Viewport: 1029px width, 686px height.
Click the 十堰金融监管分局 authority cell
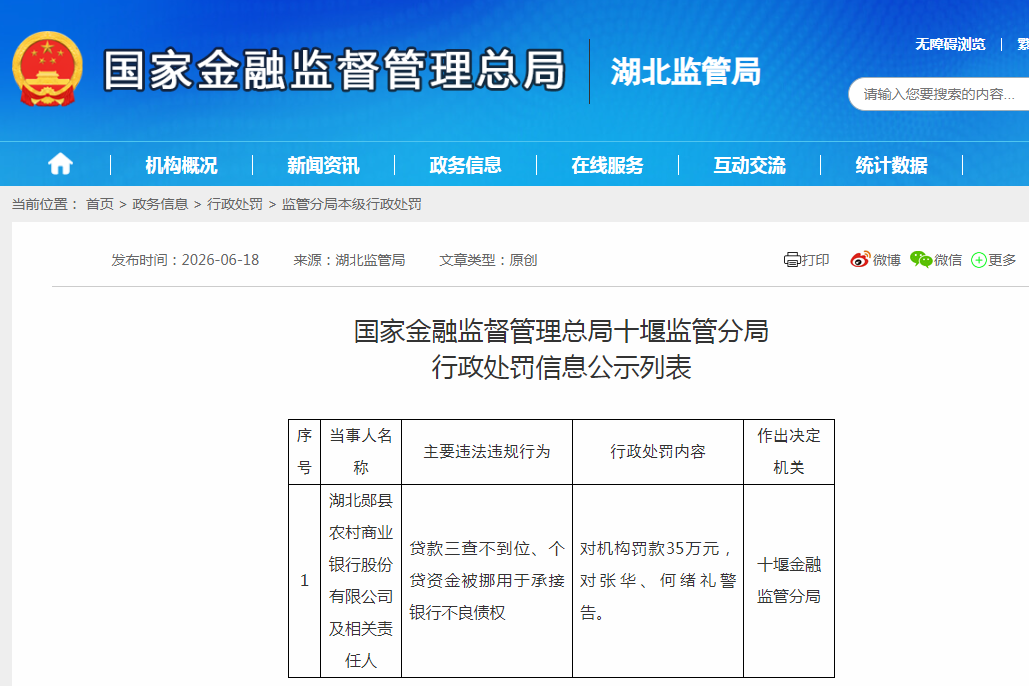[789, 581]
